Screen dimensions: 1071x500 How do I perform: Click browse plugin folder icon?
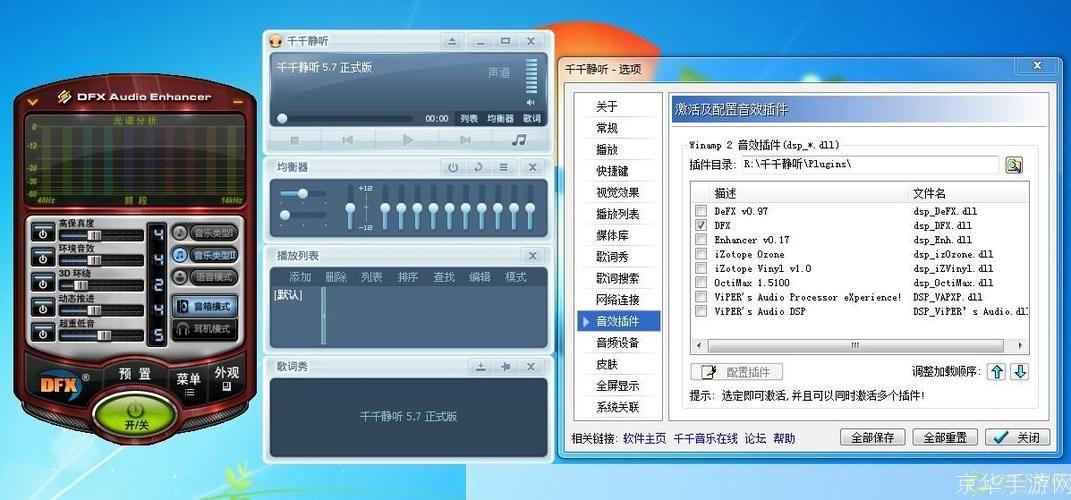click(x=1014, y=165)
